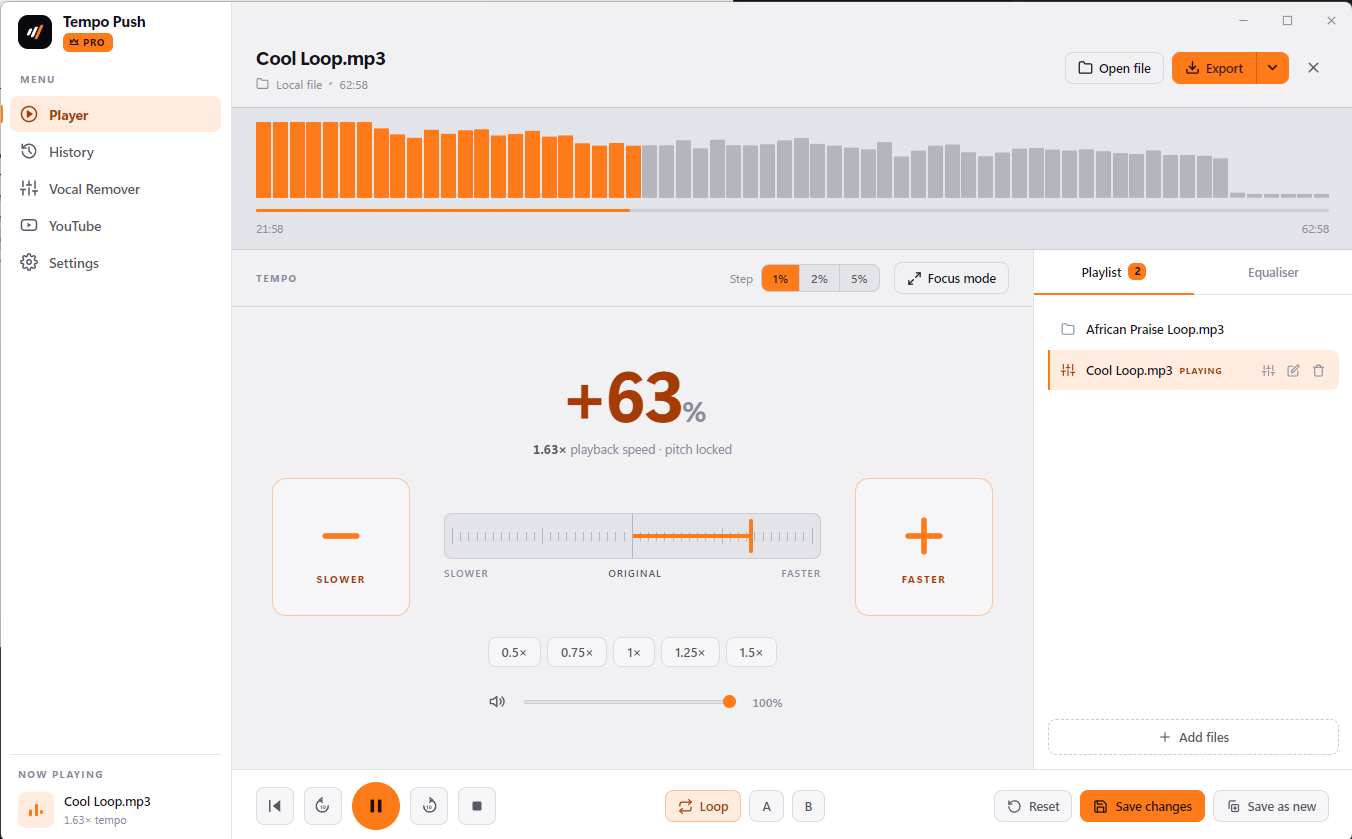Select the 2% step option

[x=819, y=279]
